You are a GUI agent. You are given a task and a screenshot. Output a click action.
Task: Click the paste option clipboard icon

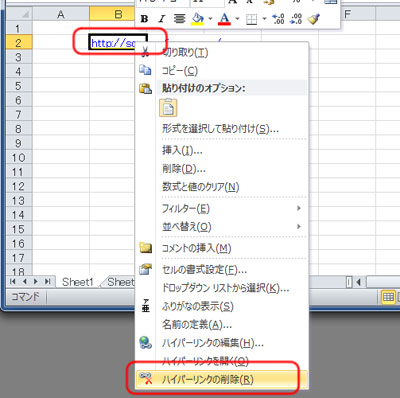168,108
